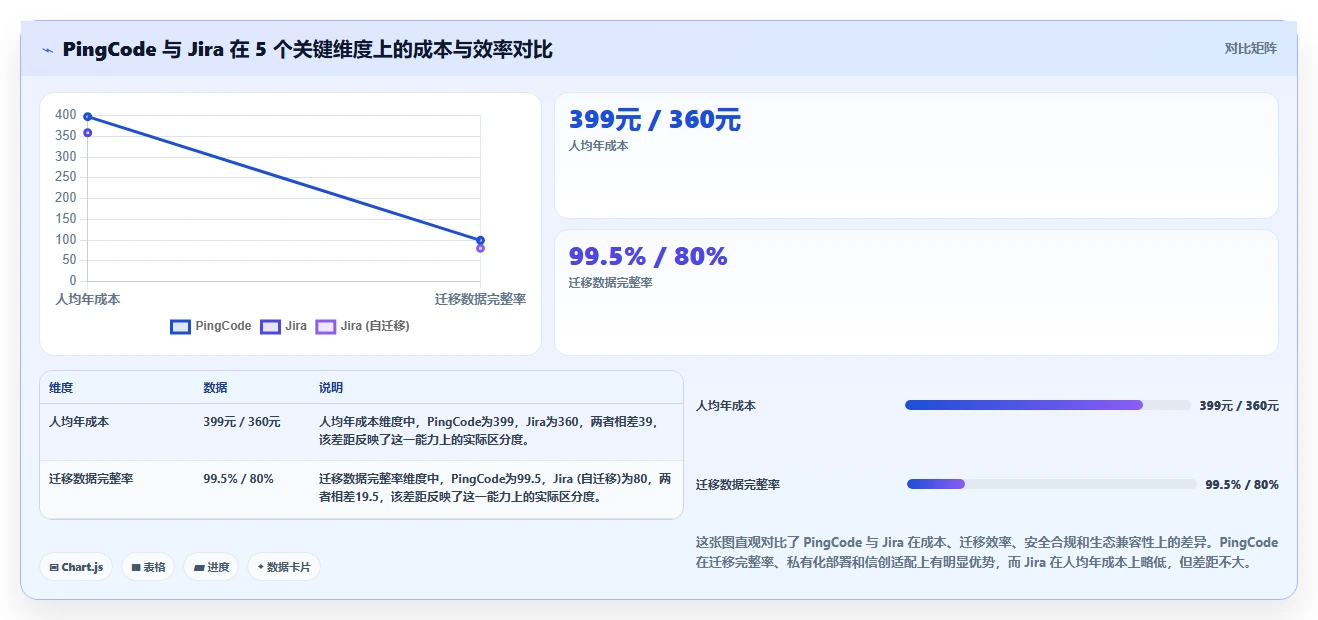The height and width of the screenshot is (620, 1318).
Task: Click the 迁移数据完整率 description text in table
Action: 495,488
